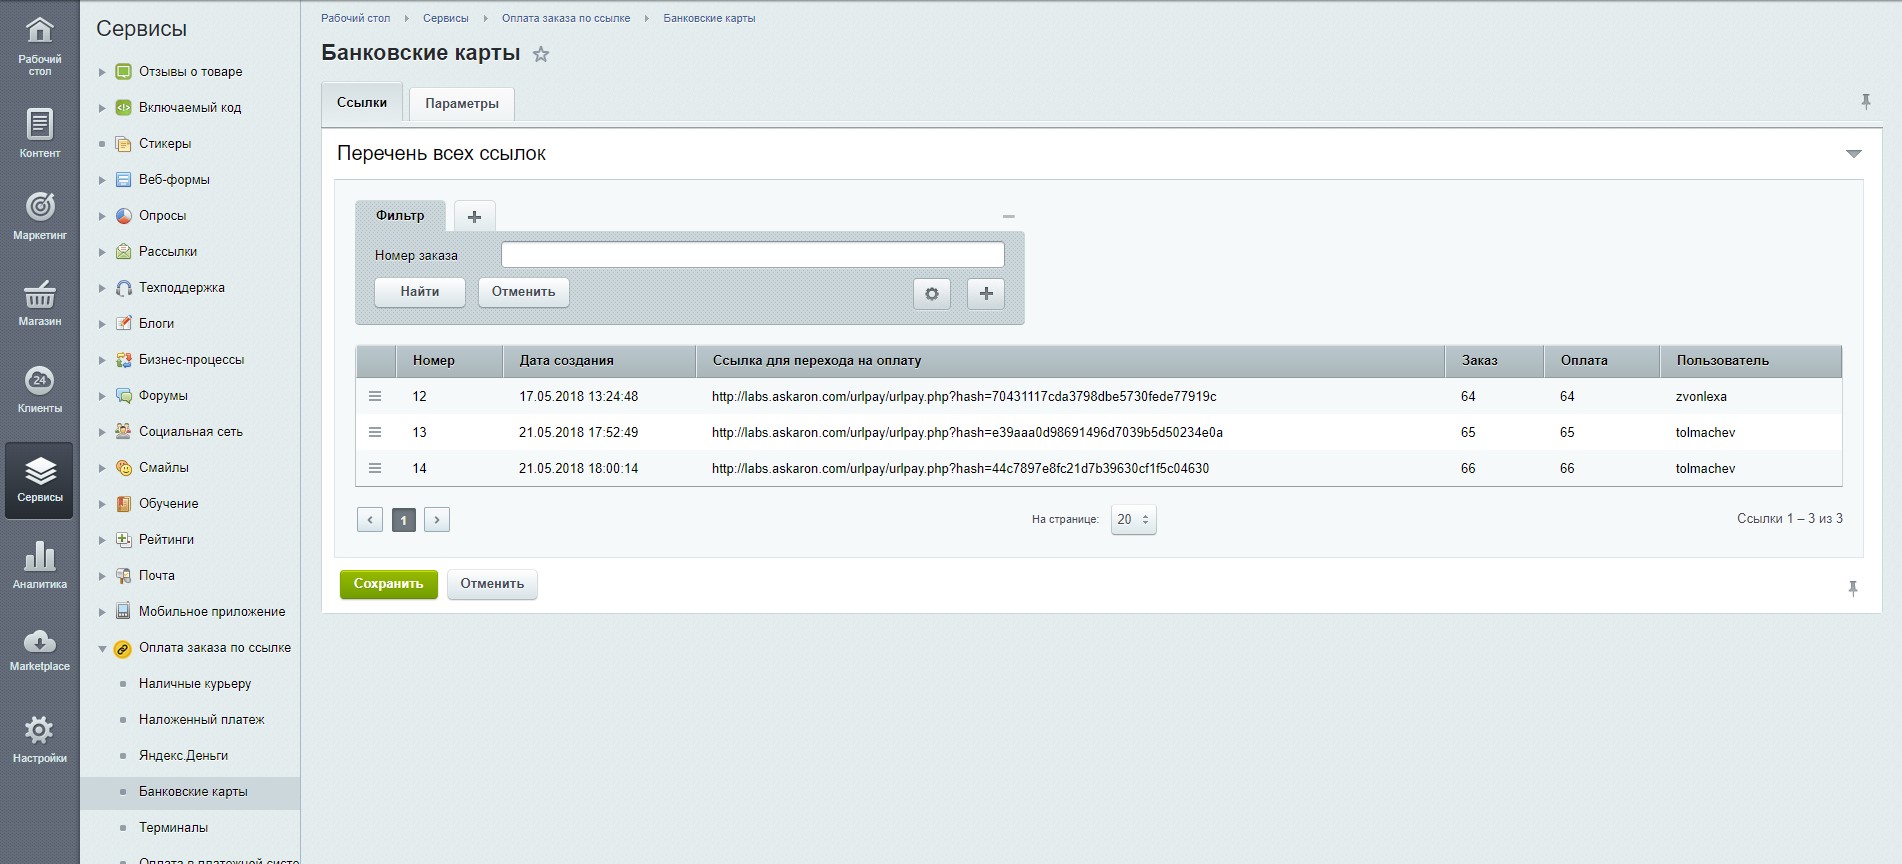Open the На странице 20 dropdown
This screenshot has height=864, width=1902.
pyautogui.click(x=1133, y=519)
